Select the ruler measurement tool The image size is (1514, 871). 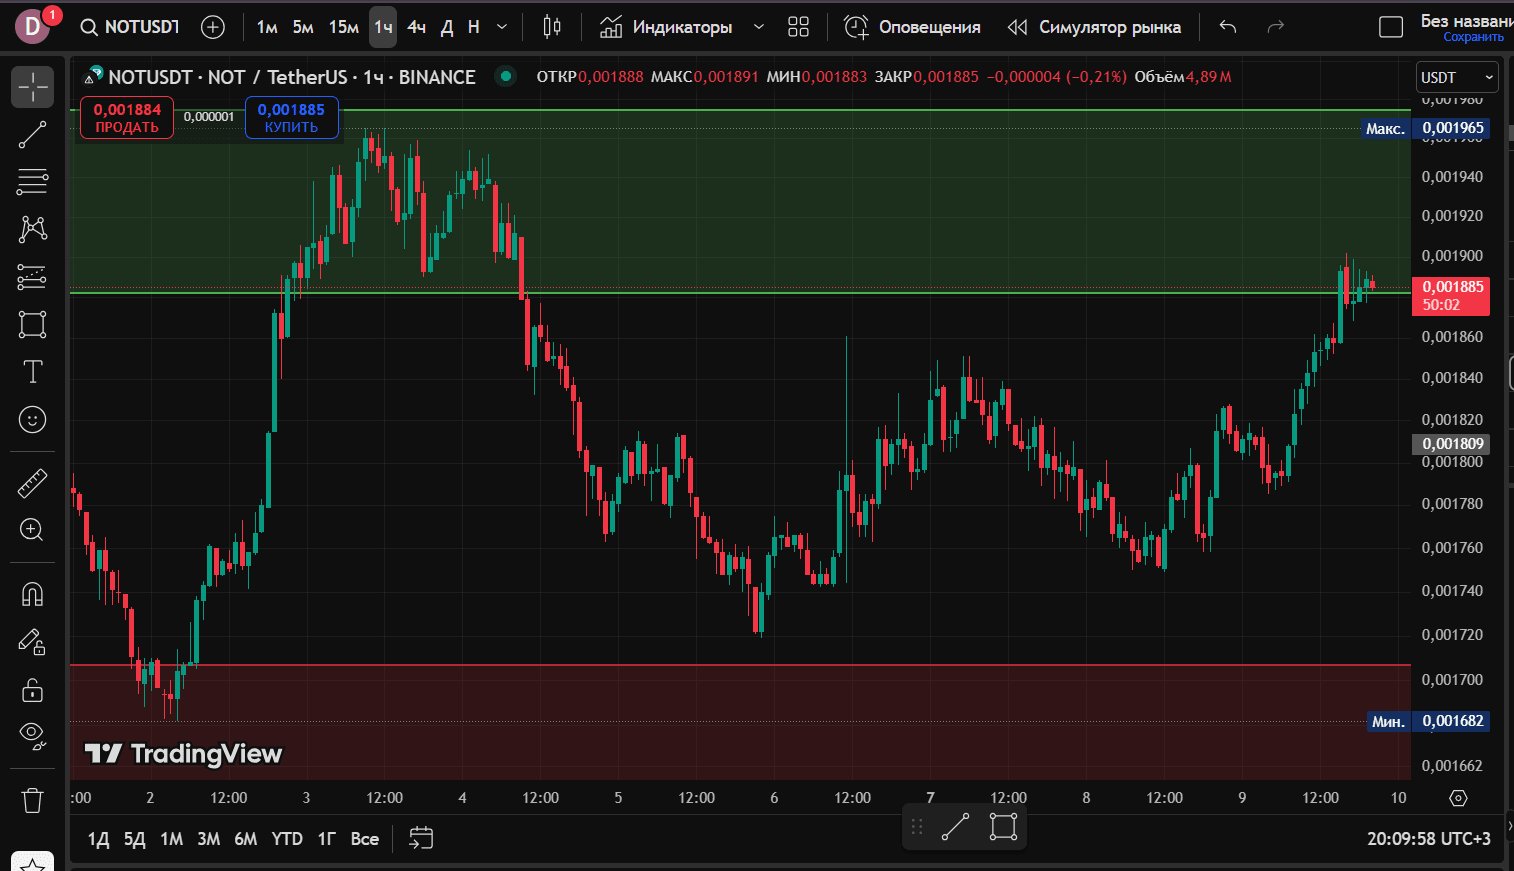32,484
